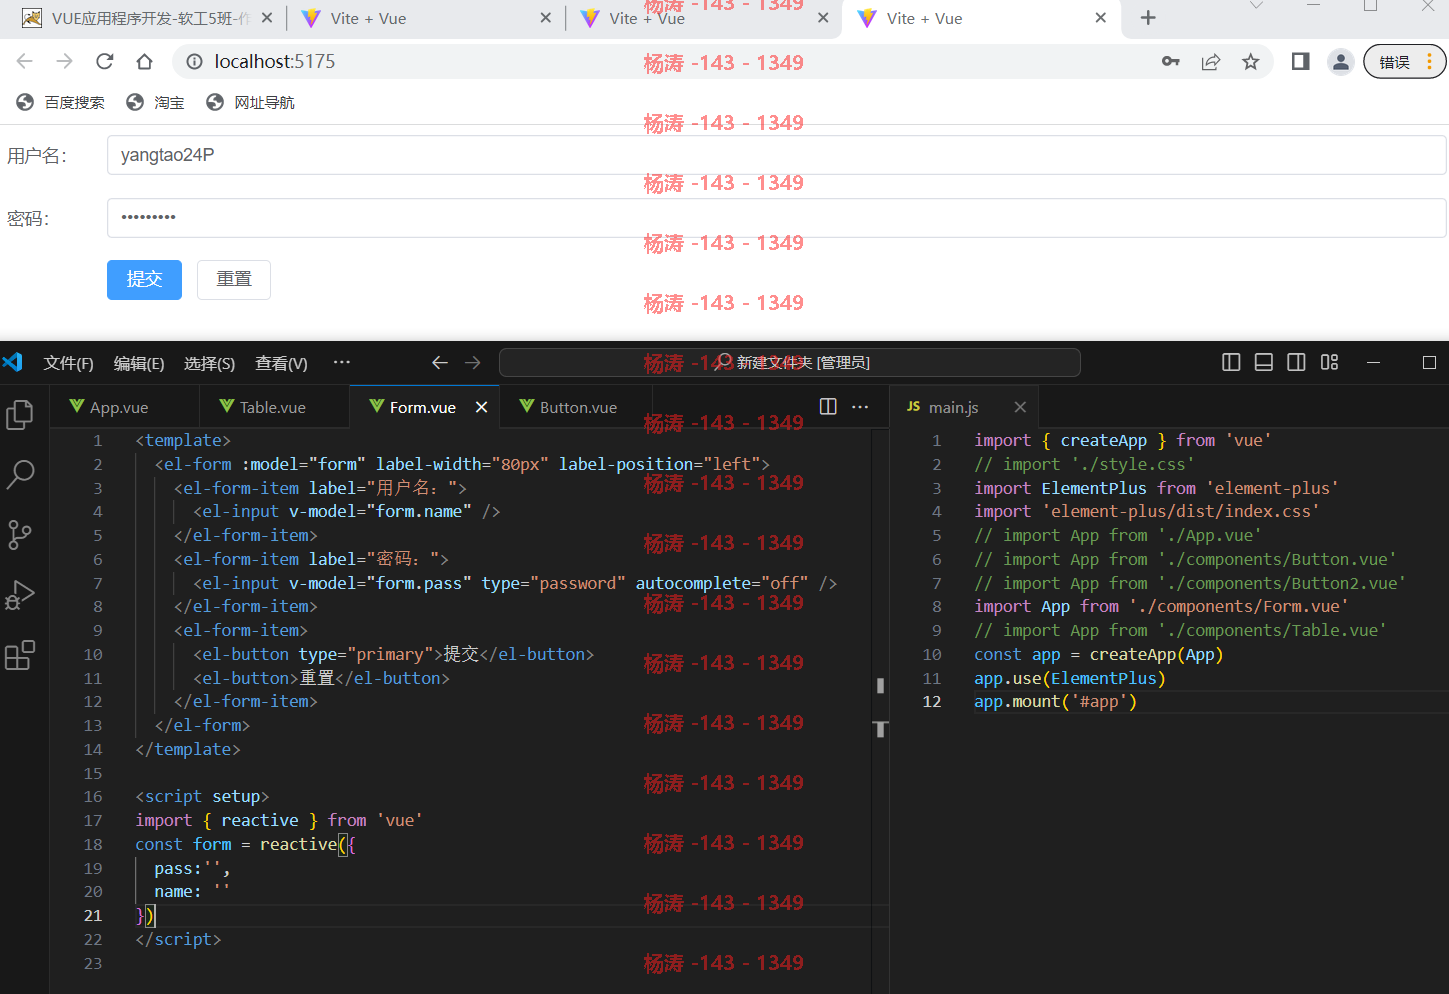This screenshot has width=1449, height=994.
Task: Click app.mount('#app') line in main.js
Action: [1055, 701]
